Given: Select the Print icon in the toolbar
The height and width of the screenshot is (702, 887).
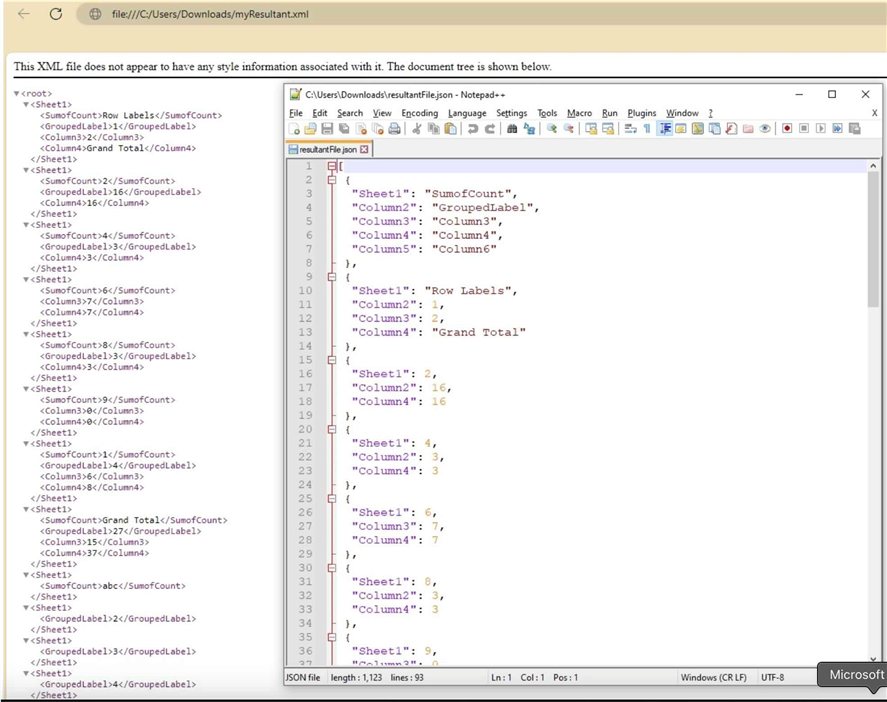Looking at the screenshot, I should [x=394, y=130].
